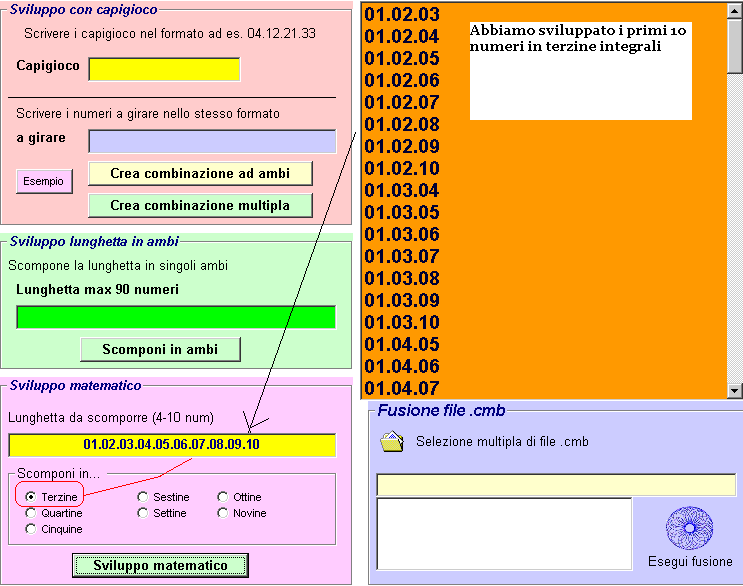Image resolution: width=743 pixels, height=586 pixels.
Task: Click Crea combinazione ad ambi button
Action: click(x=200, y=173)
